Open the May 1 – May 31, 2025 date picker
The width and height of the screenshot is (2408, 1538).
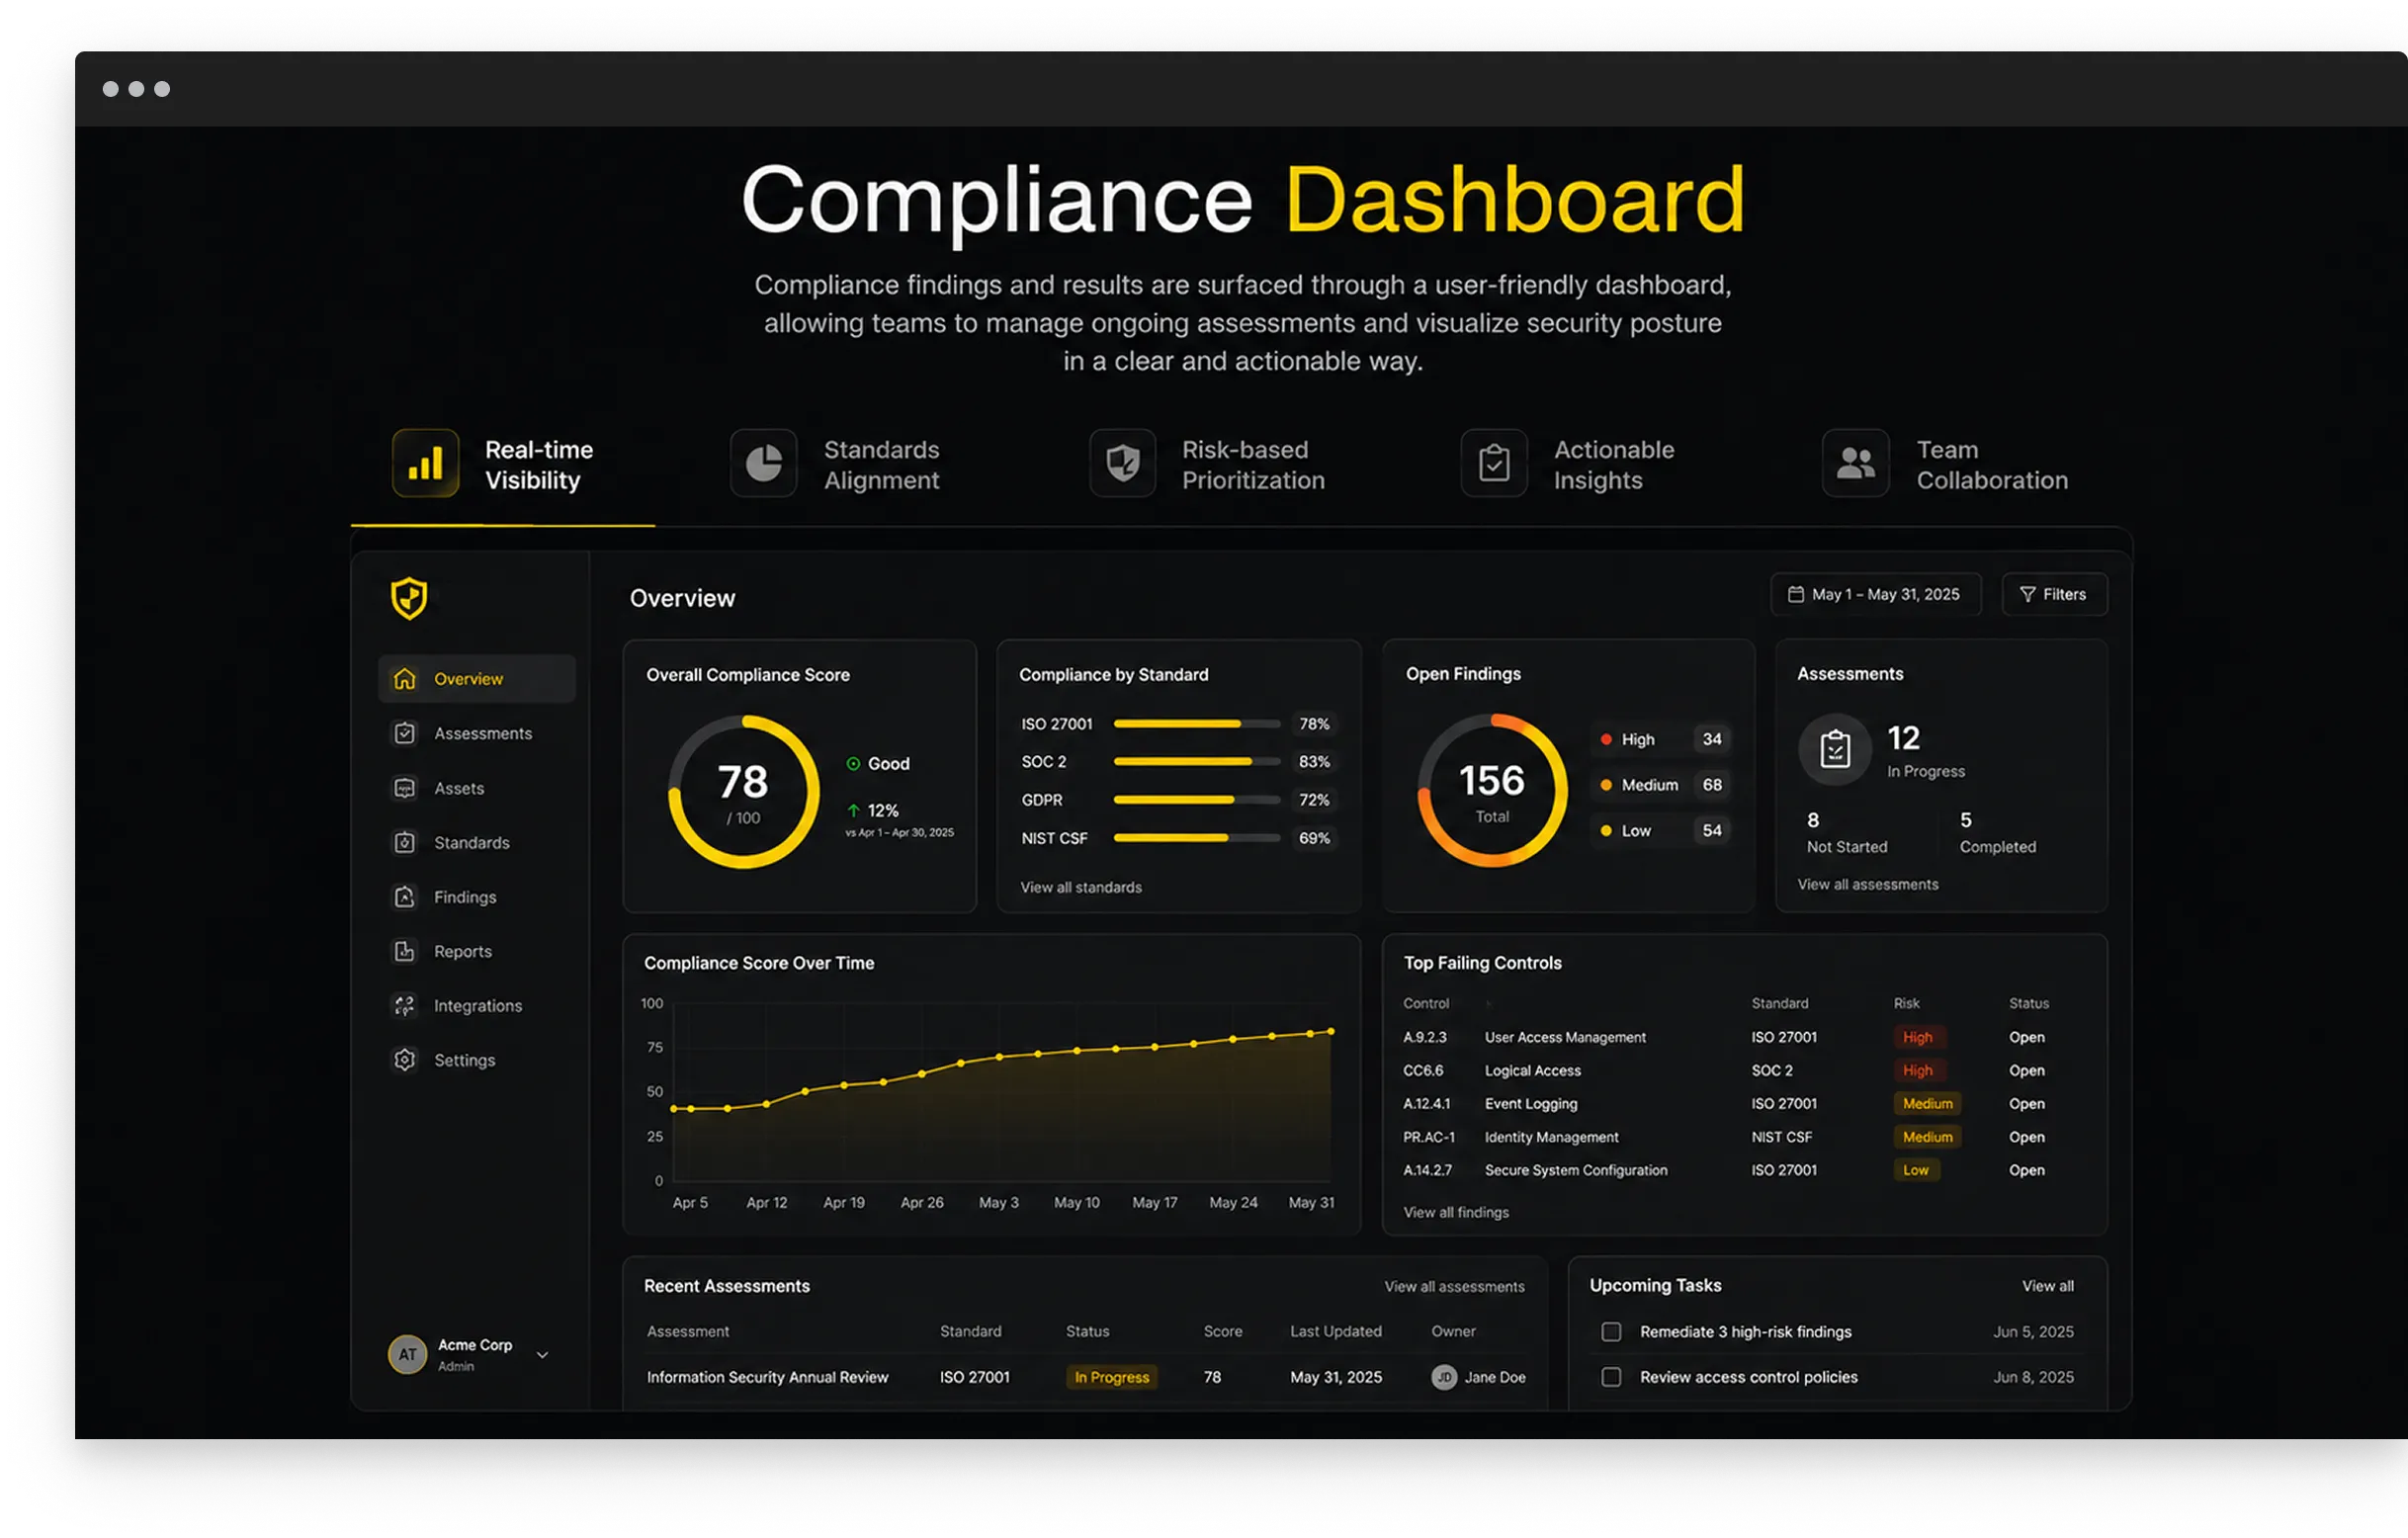point(1875,594)
